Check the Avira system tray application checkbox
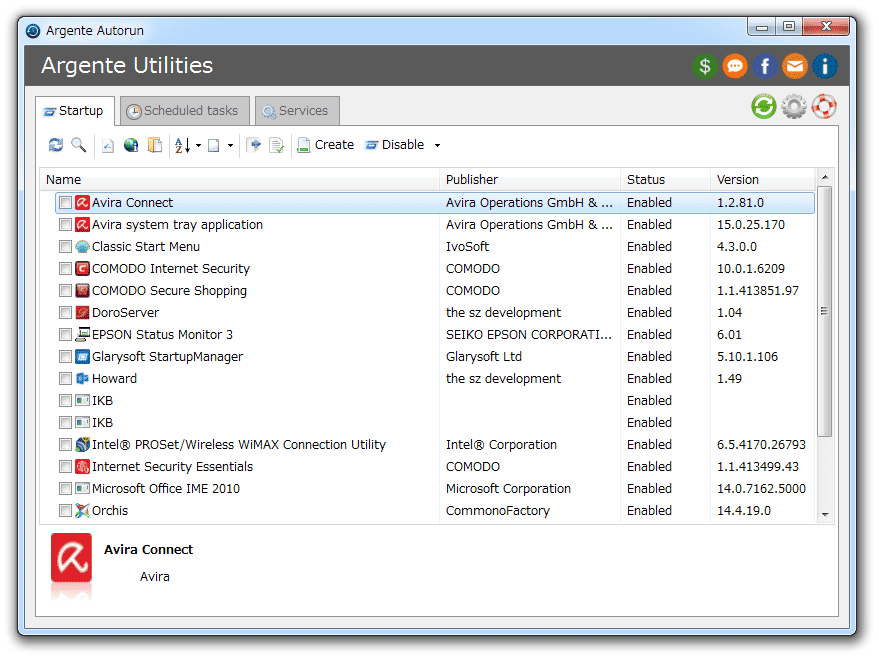This screenshot has width=879, height=658. [x=66, y=225]
